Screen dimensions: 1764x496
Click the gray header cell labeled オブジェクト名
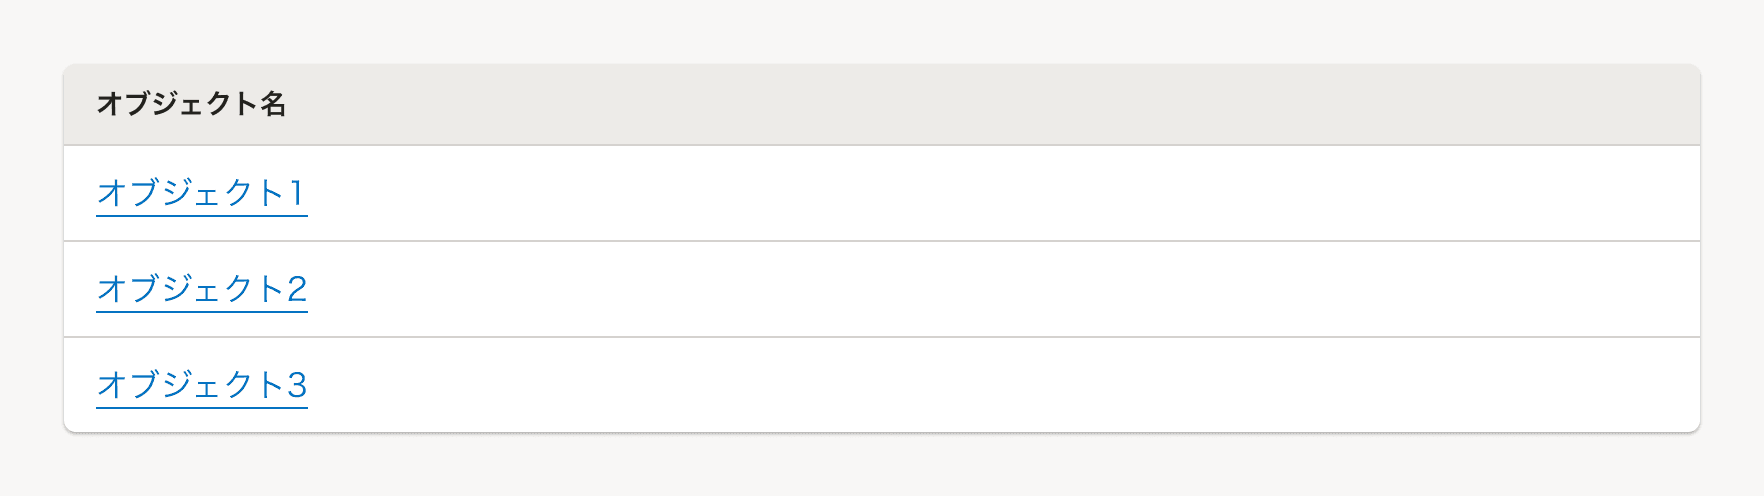[x=191, y=104]
